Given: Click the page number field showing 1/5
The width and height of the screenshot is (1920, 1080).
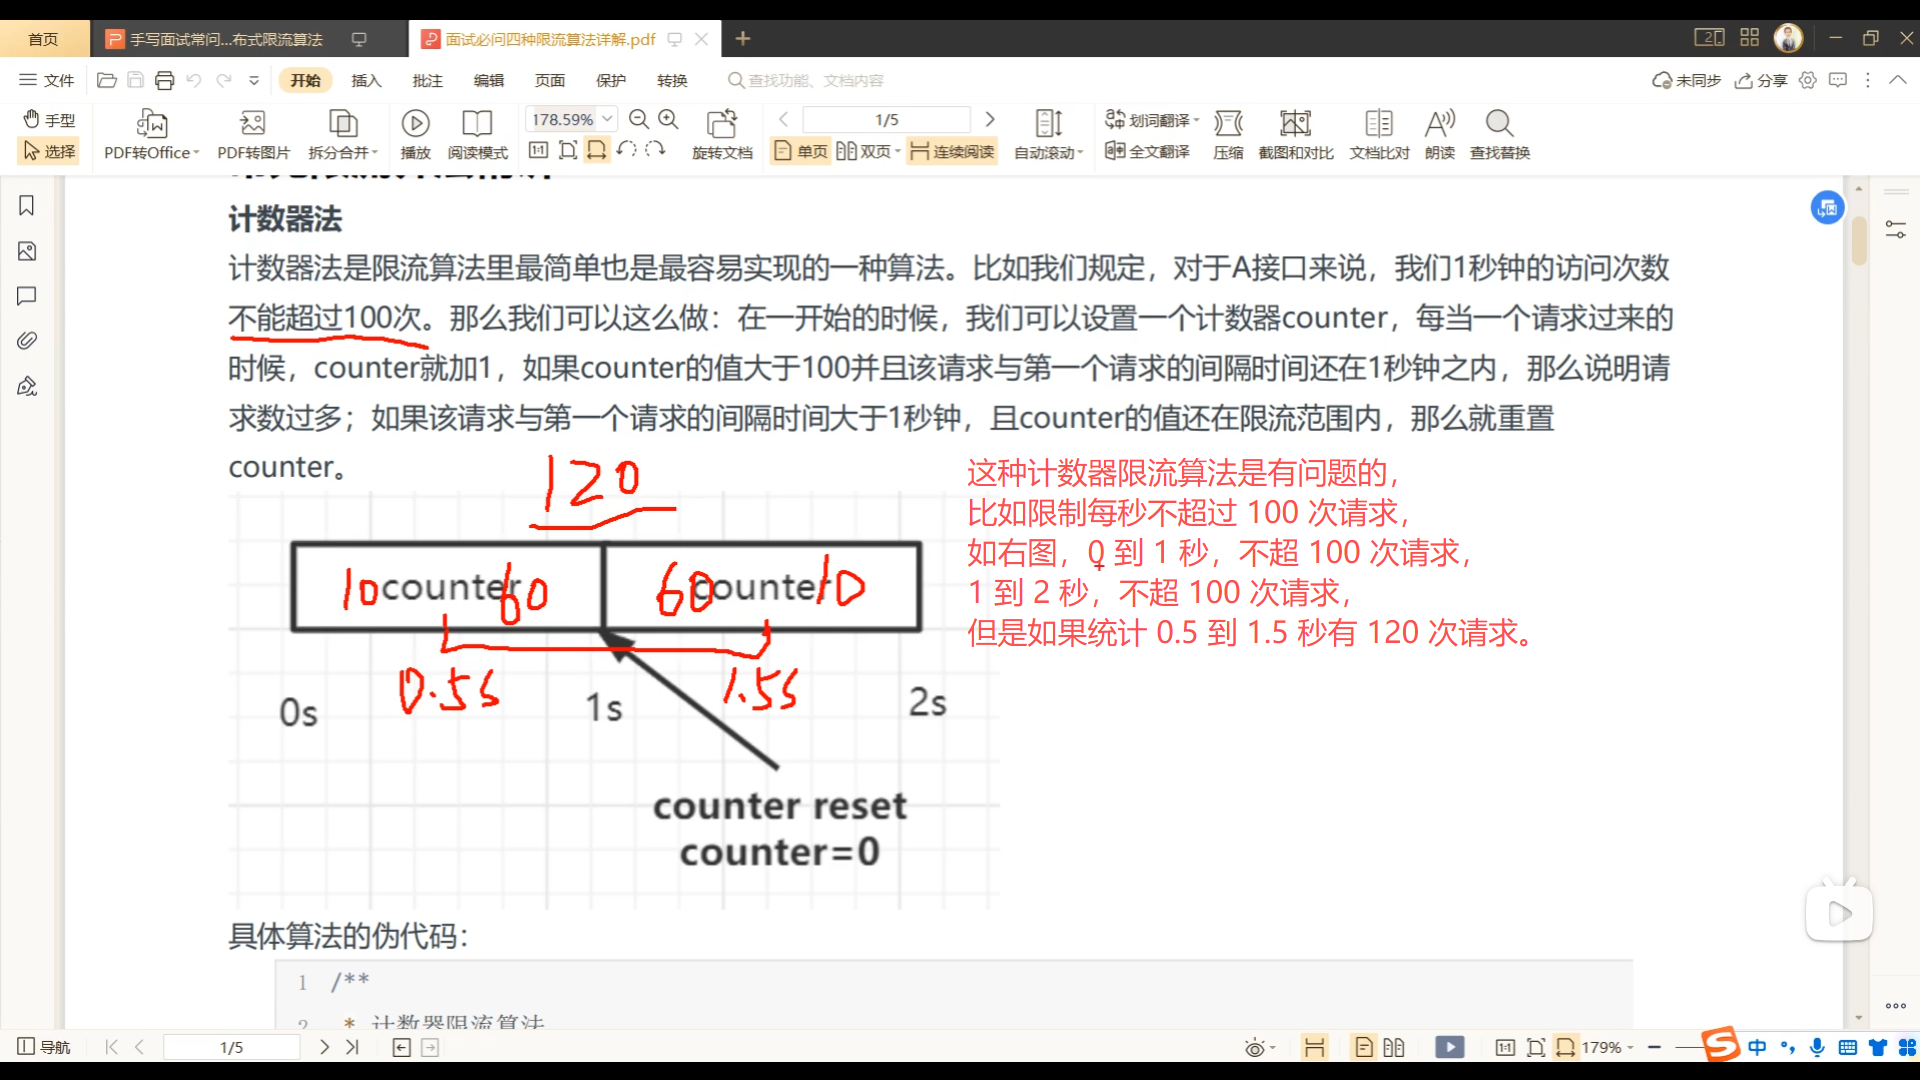Looking at the screenshot, I should click(886, 119).
